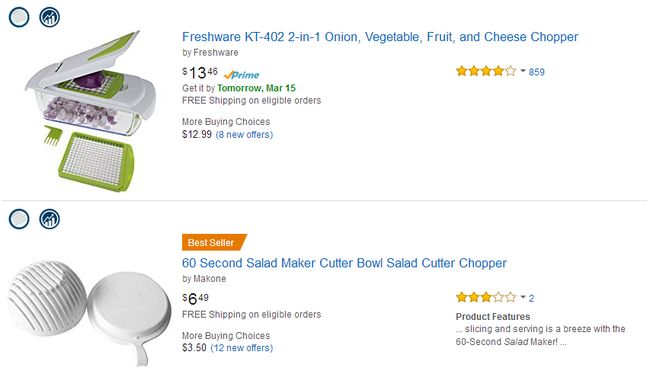Screen dimensions: 650x374
Task: Expand rating dropdown arrow next to 2 reviews
Action: (x=523, y=297)
